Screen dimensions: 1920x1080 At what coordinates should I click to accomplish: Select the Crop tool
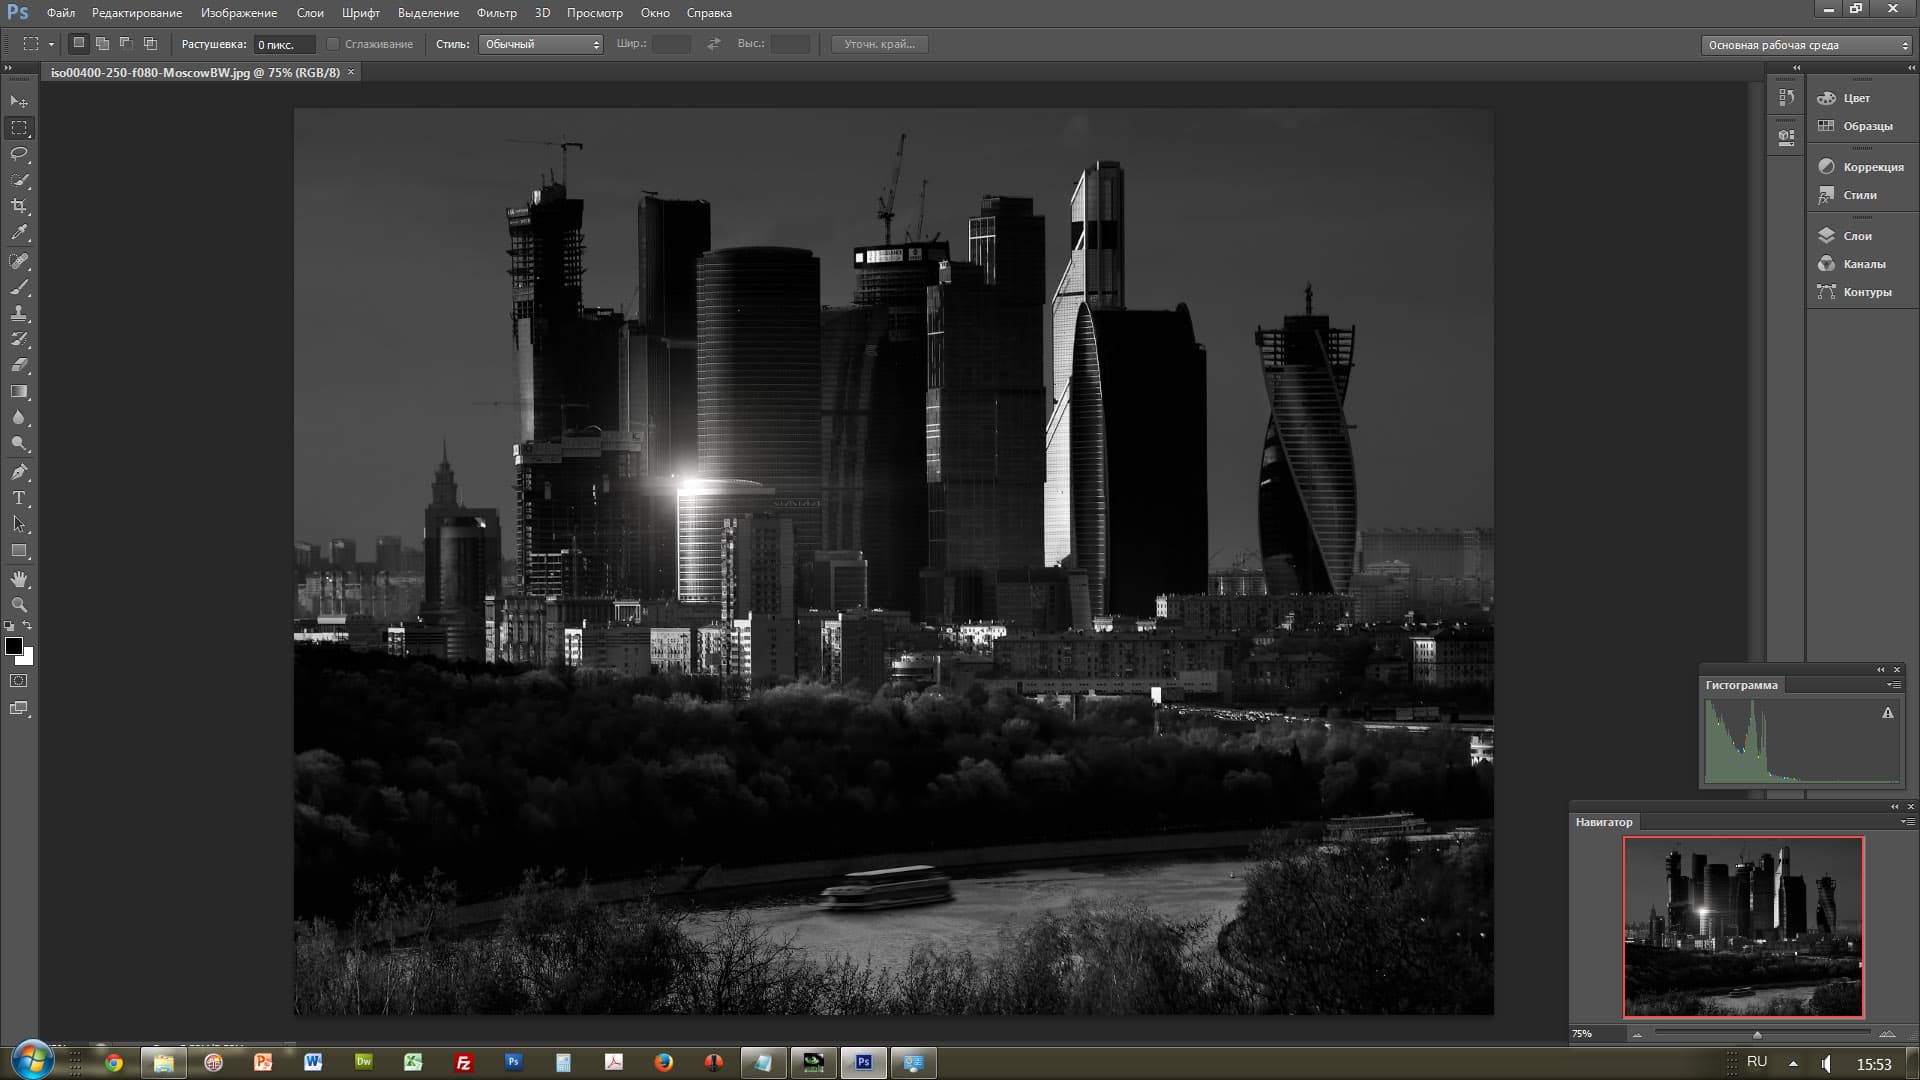[x=19, y=206]
